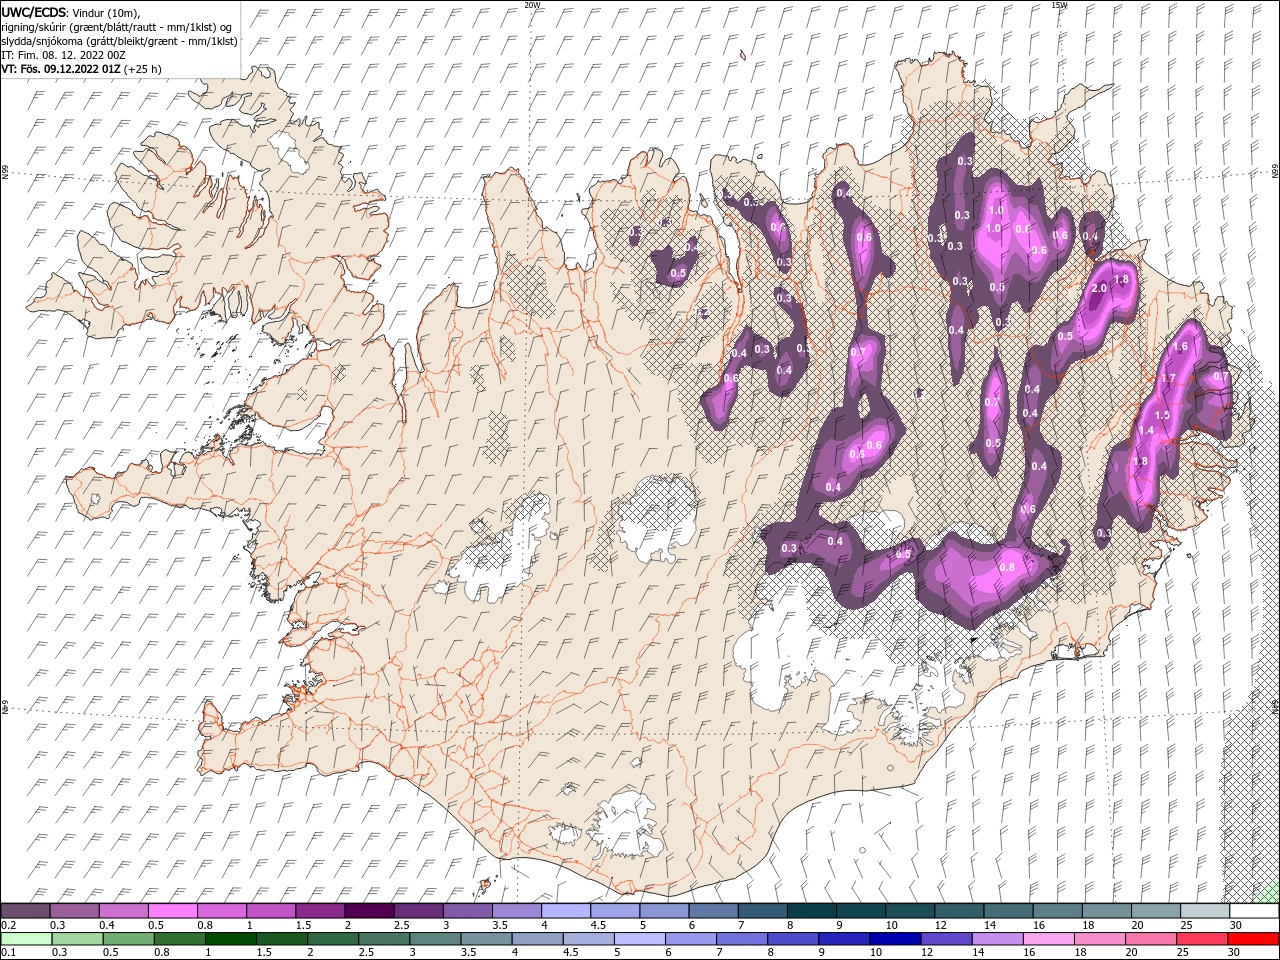Pick the top legend swatch between 1.5 and 2
This screenshot has height=960, width=1280.
pyautogui.click(x=319, y=911)
